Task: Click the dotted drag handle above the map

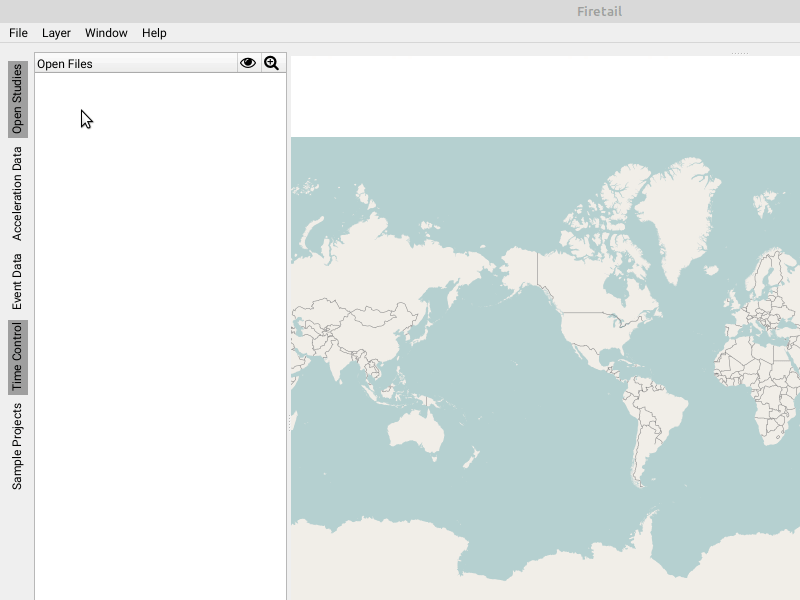Action: click(739, 53)
